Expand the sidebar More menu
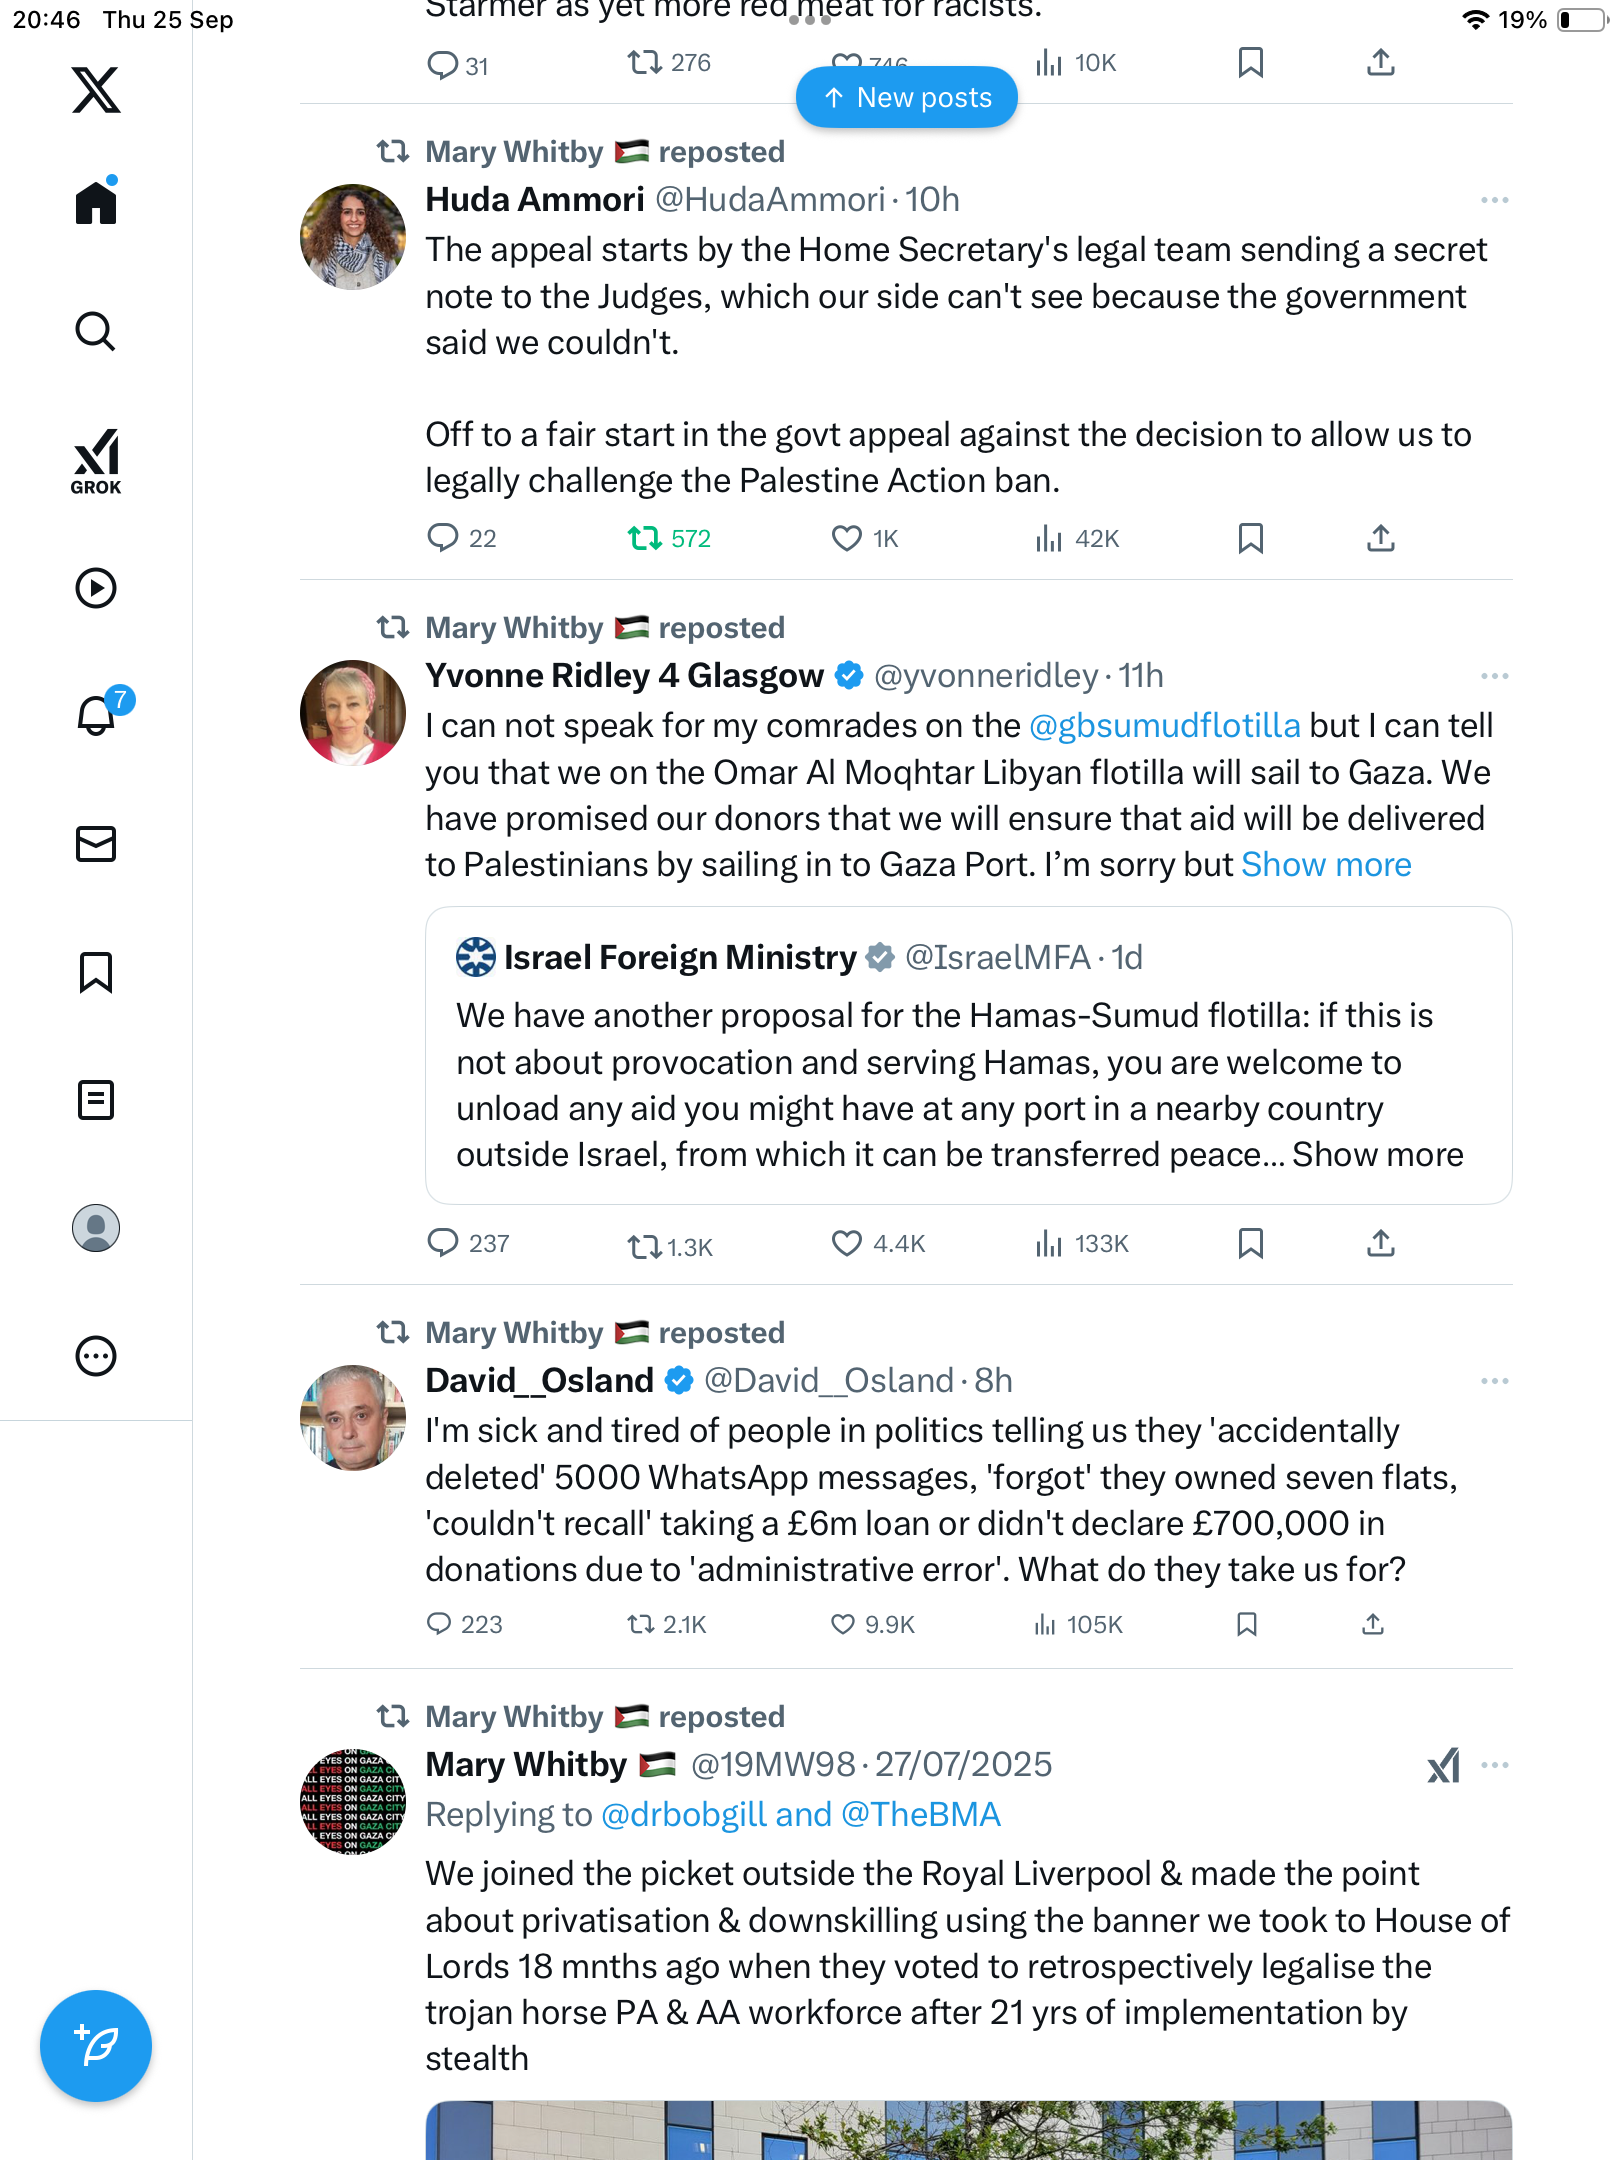The image size is (1620, 2160). pos(96,1356)
